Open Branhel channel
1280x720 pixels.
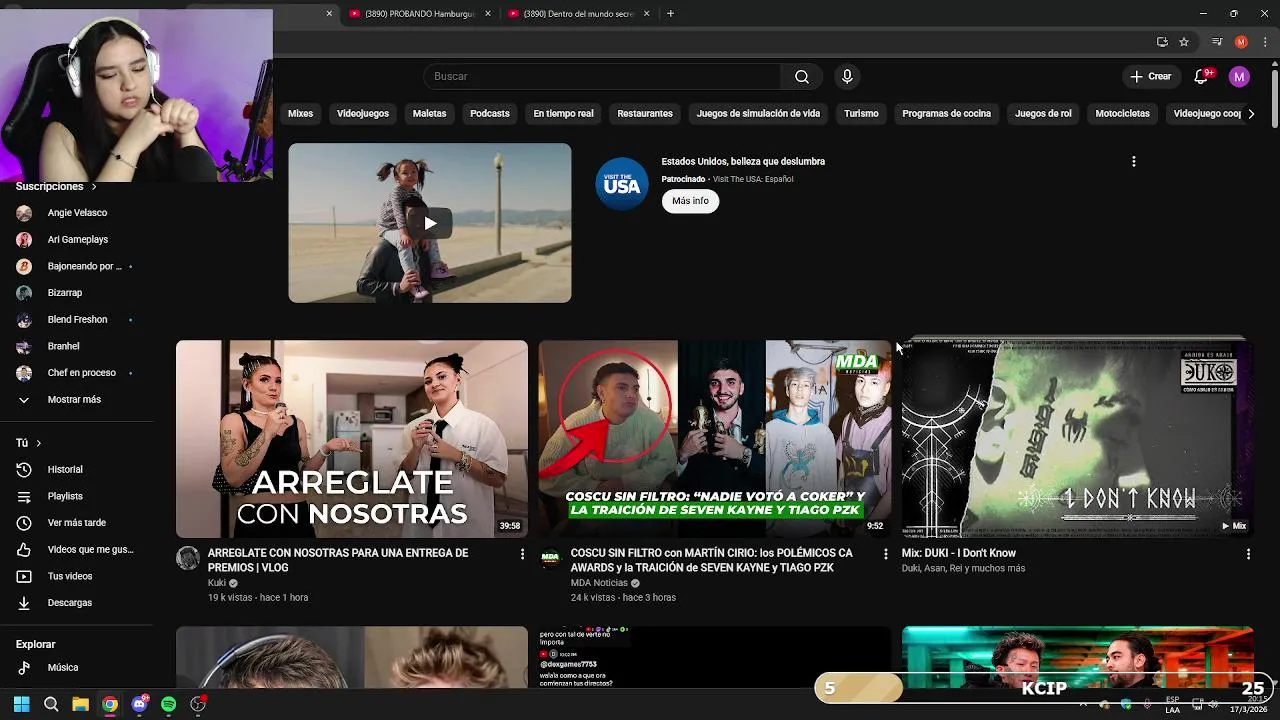click(77, 346)
